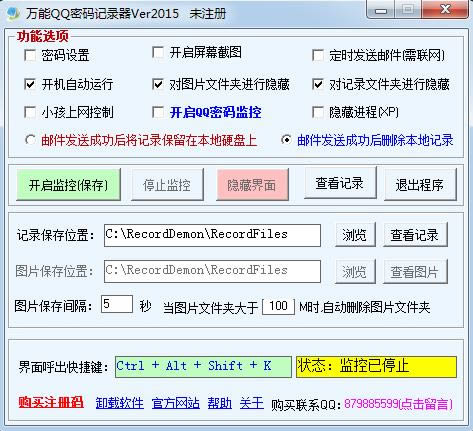Viewport: 473px width, 431px height.
Task: Click 查看记录 button beside 隐藏界面
Action: tap(340, 183)
